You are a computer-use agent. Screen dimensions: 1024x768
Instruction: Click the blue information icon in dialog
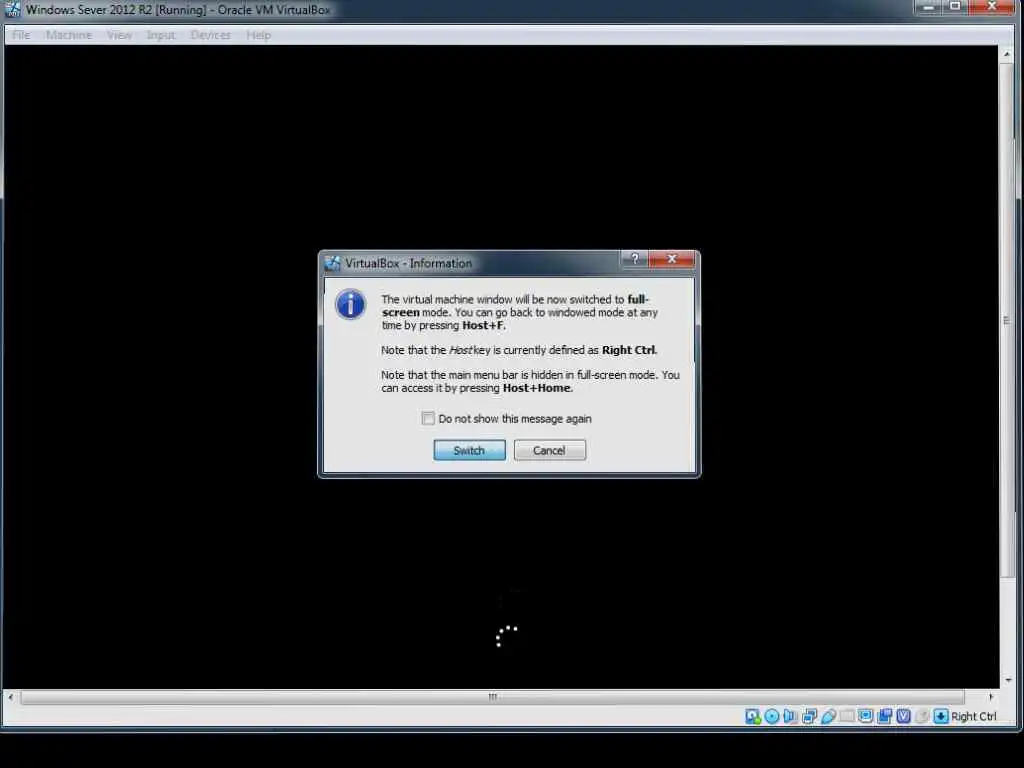351,304
